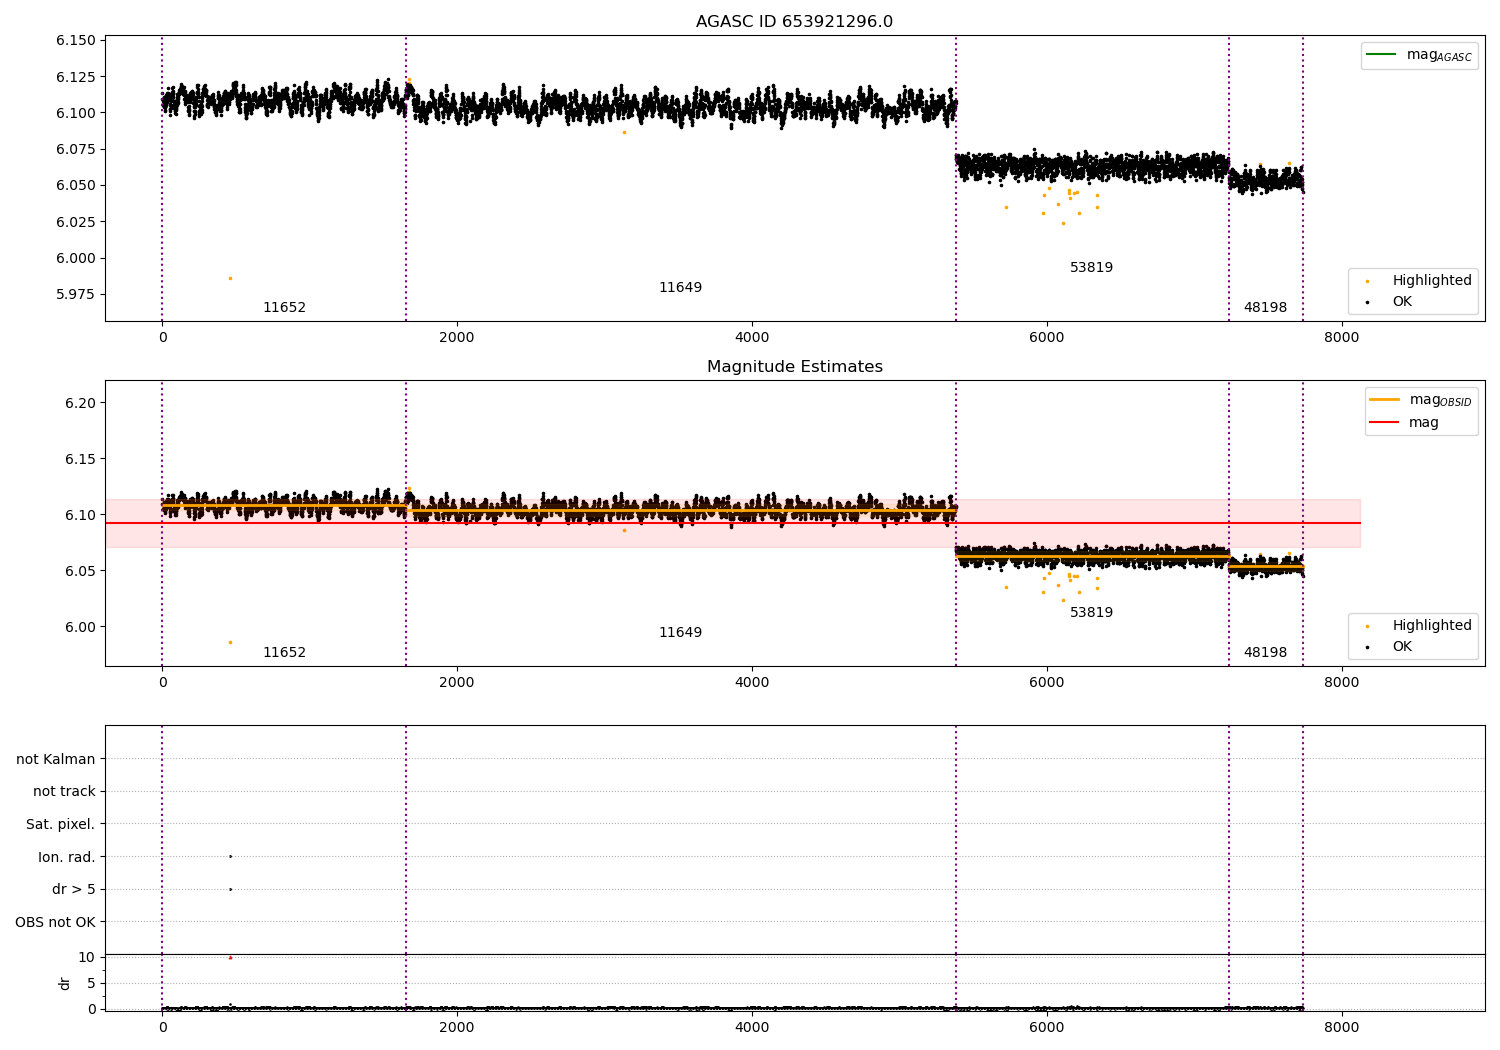Click the 2000 x-axis tick under bottom plot
The width and height of the screenshot is (1500, 1050).
tap(457, 1027)
